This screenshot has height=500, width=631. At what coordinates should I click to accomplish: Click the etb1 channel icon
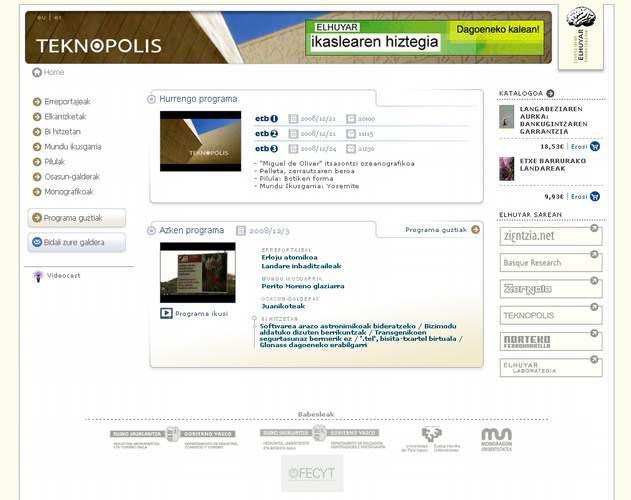click(266, 119)
